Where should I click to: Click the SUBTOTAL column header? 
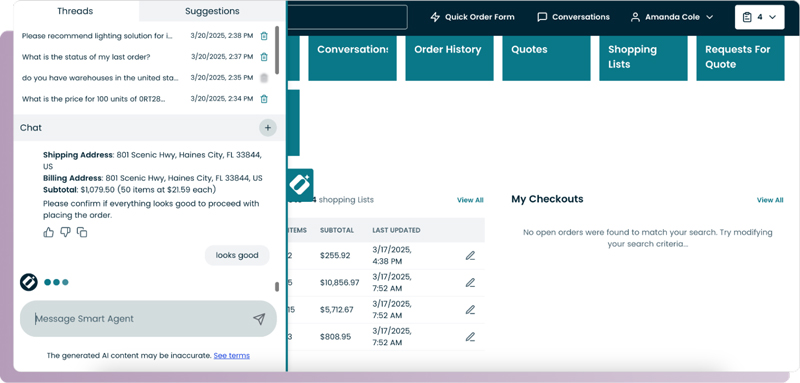coord(337,230)
